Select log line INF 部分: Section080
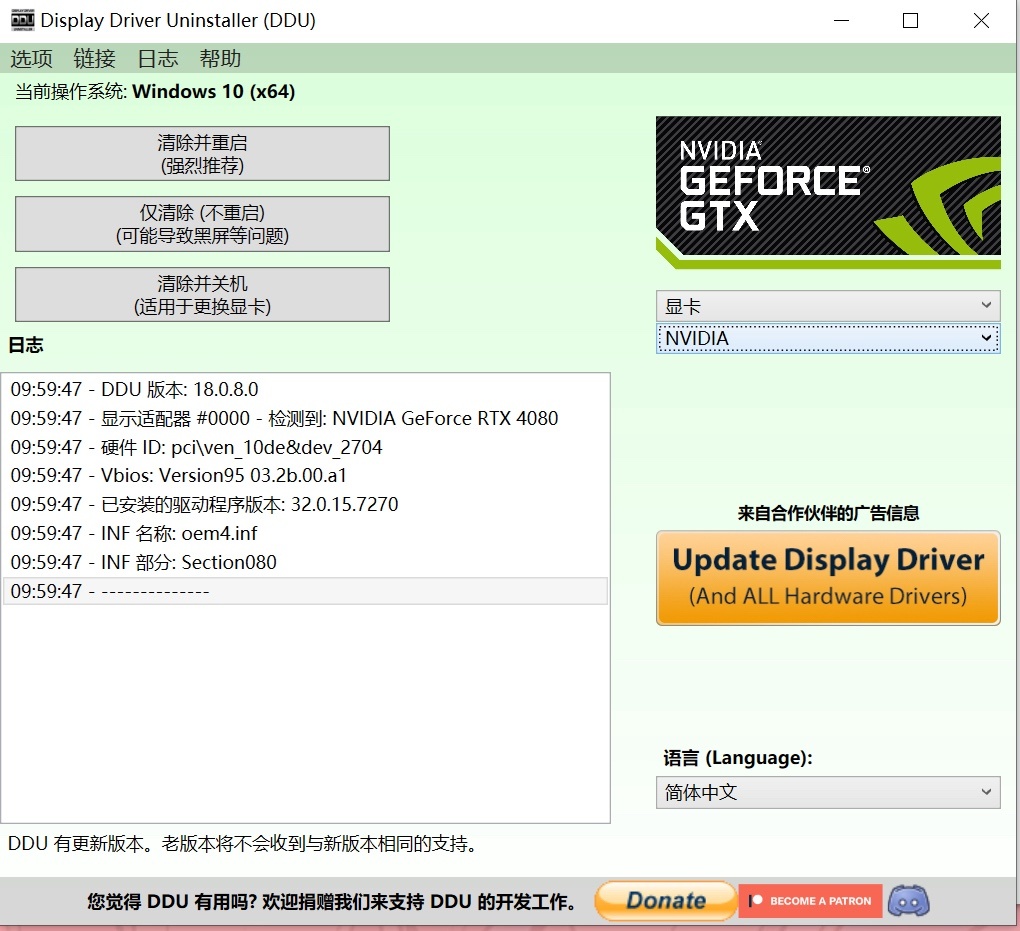1020x931 pixels. (305, 562)
